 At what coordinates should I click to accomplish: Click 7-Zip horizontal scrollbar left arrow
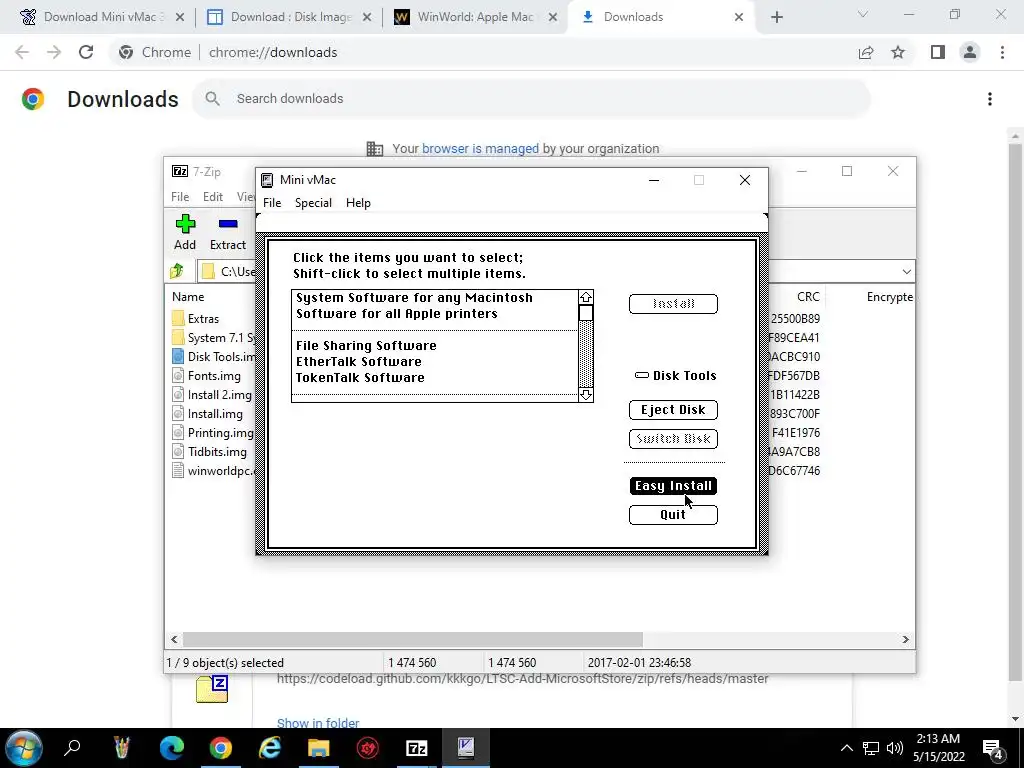(x=174, y=639)
